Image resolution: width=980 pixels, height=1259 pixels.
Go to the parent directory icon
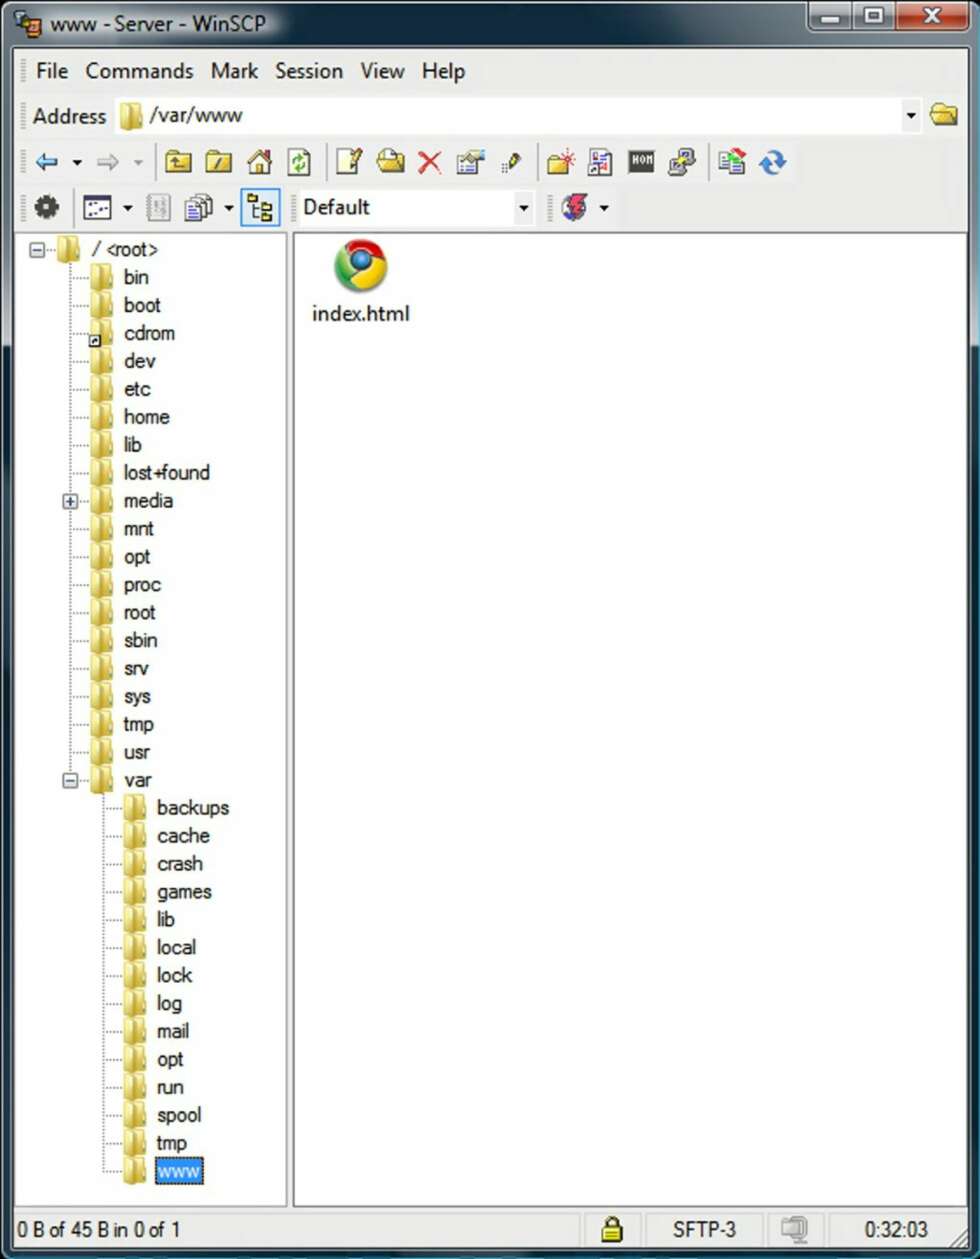point(178,162)
